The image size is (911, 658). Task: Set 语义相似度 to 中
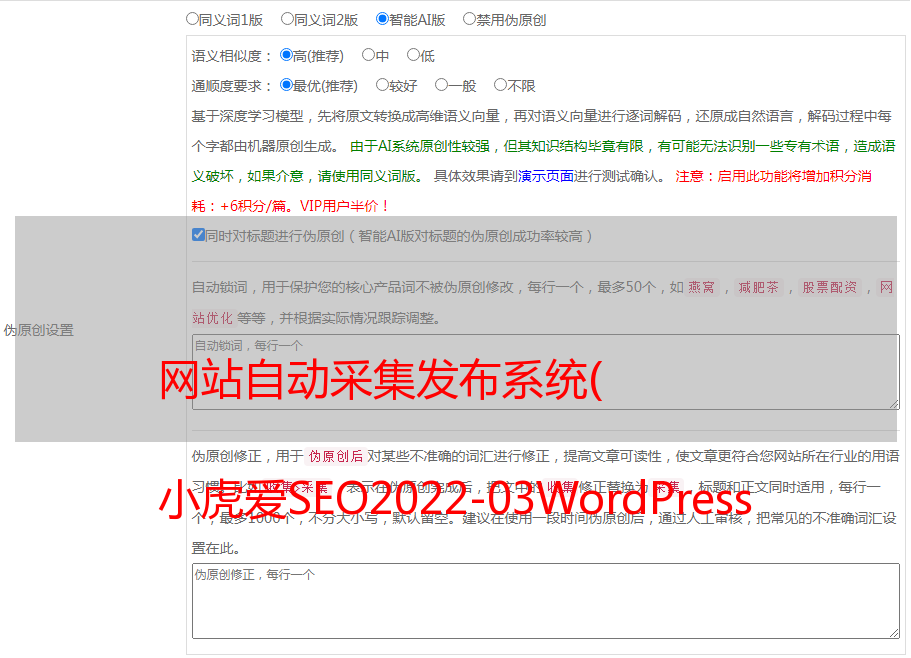368,55
